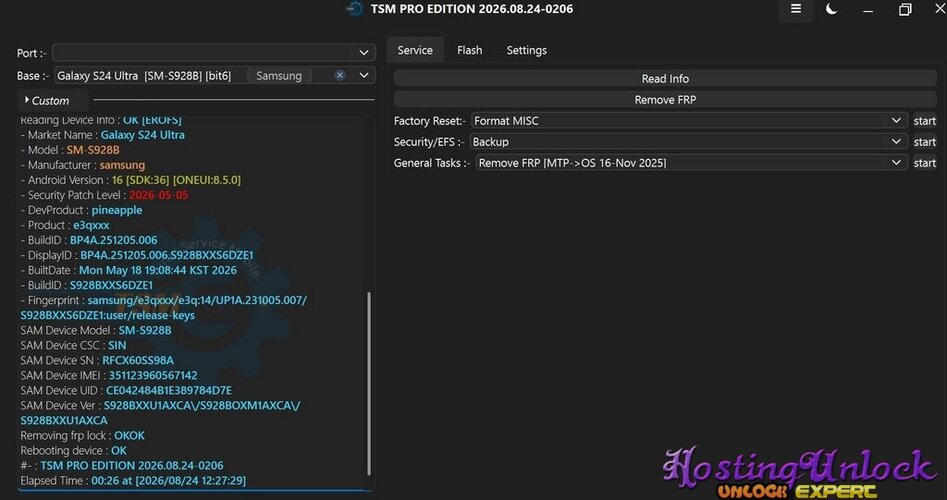Start the General Tasks operation

pos(925,163)
